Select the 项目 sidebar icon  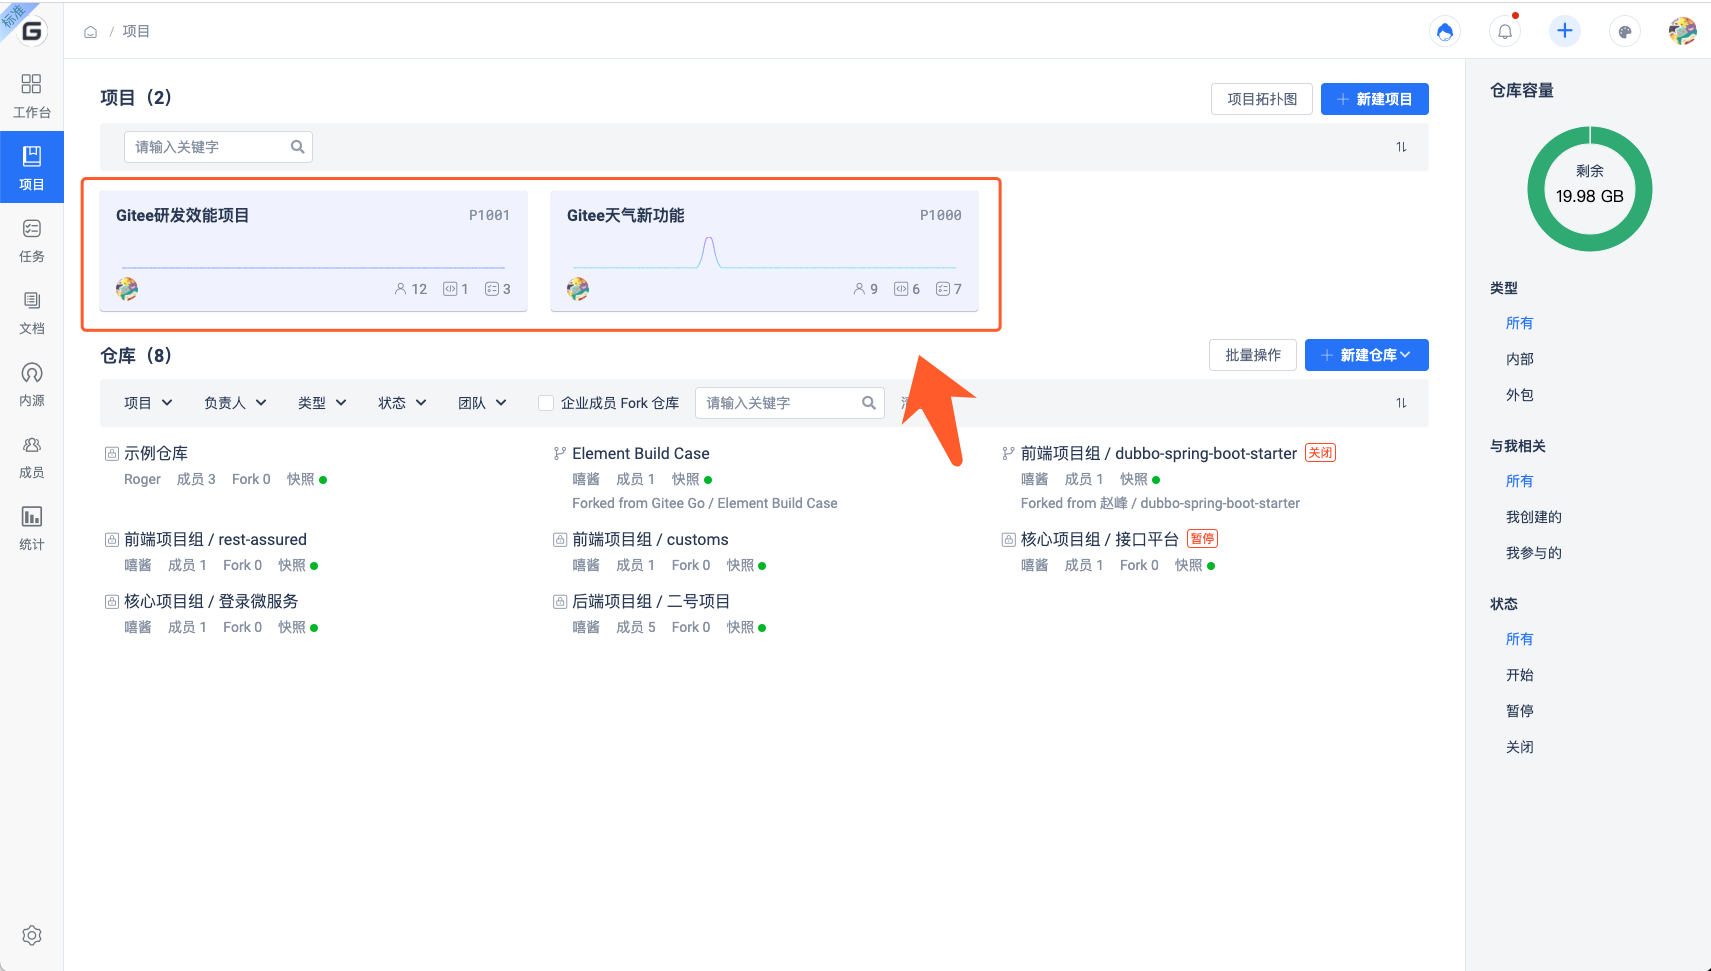click(31, 167)
